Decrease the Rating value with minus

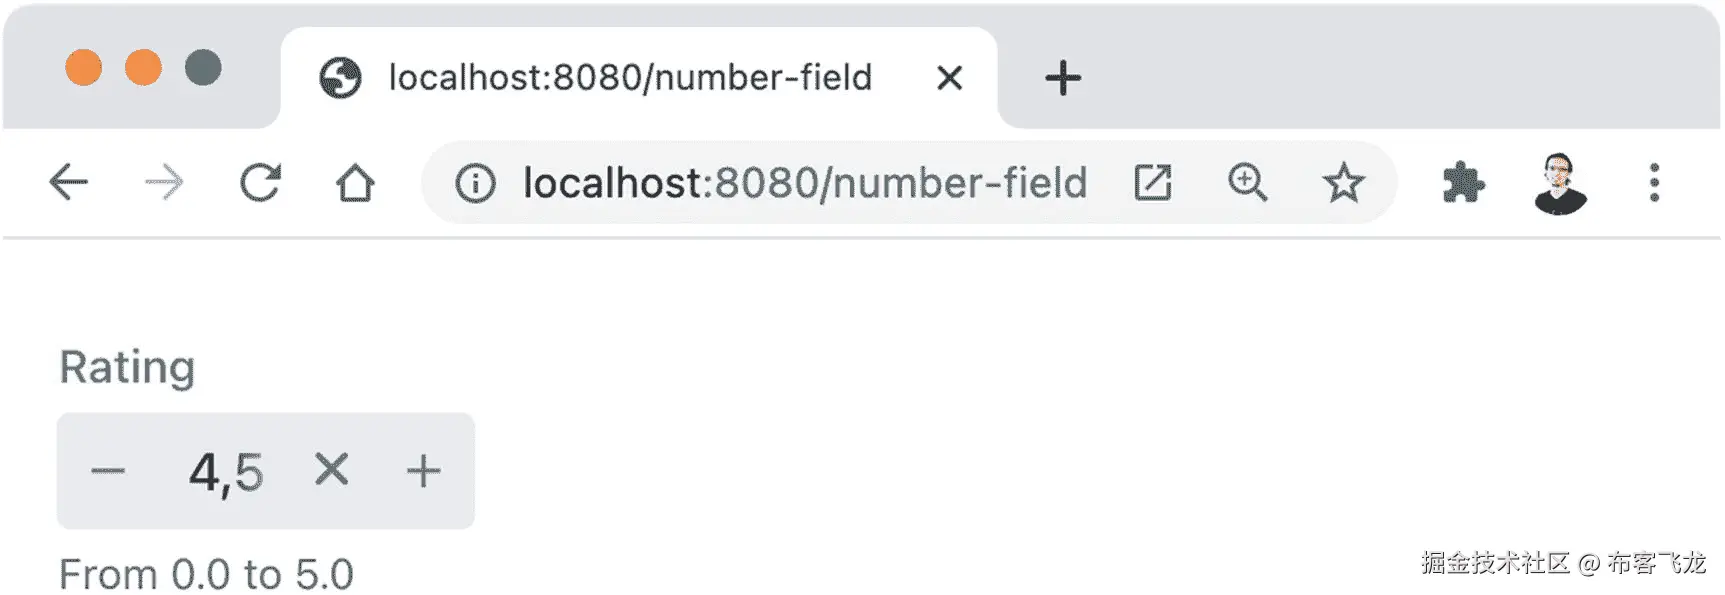[x=108, y=471]
